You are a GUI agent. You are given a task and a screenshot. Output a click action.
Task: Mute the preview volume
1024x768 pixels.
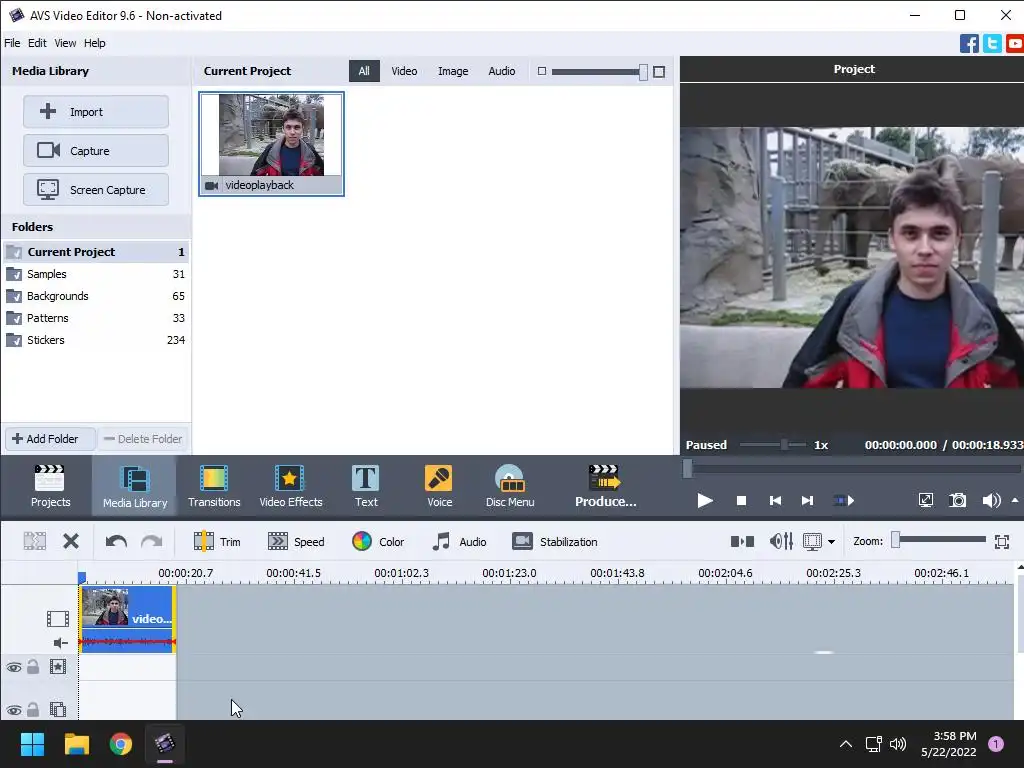(x=991, y=501)
